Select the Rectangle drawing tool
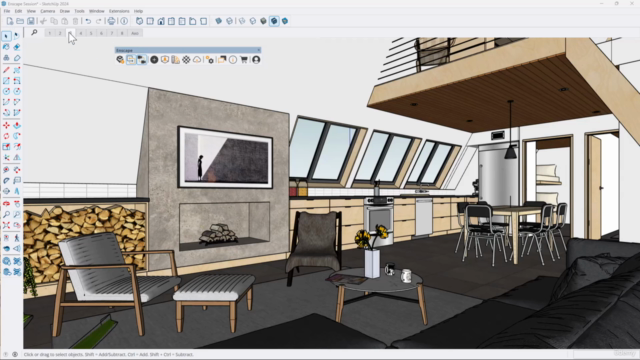640x360 pixels. click(x=6, y=81)
